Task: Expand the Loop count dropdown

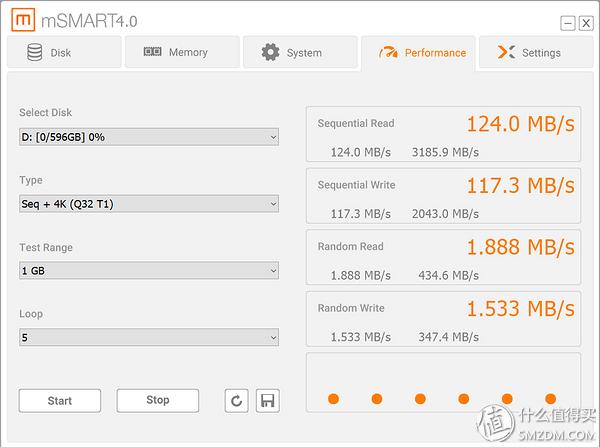Action: click(149, 338)
